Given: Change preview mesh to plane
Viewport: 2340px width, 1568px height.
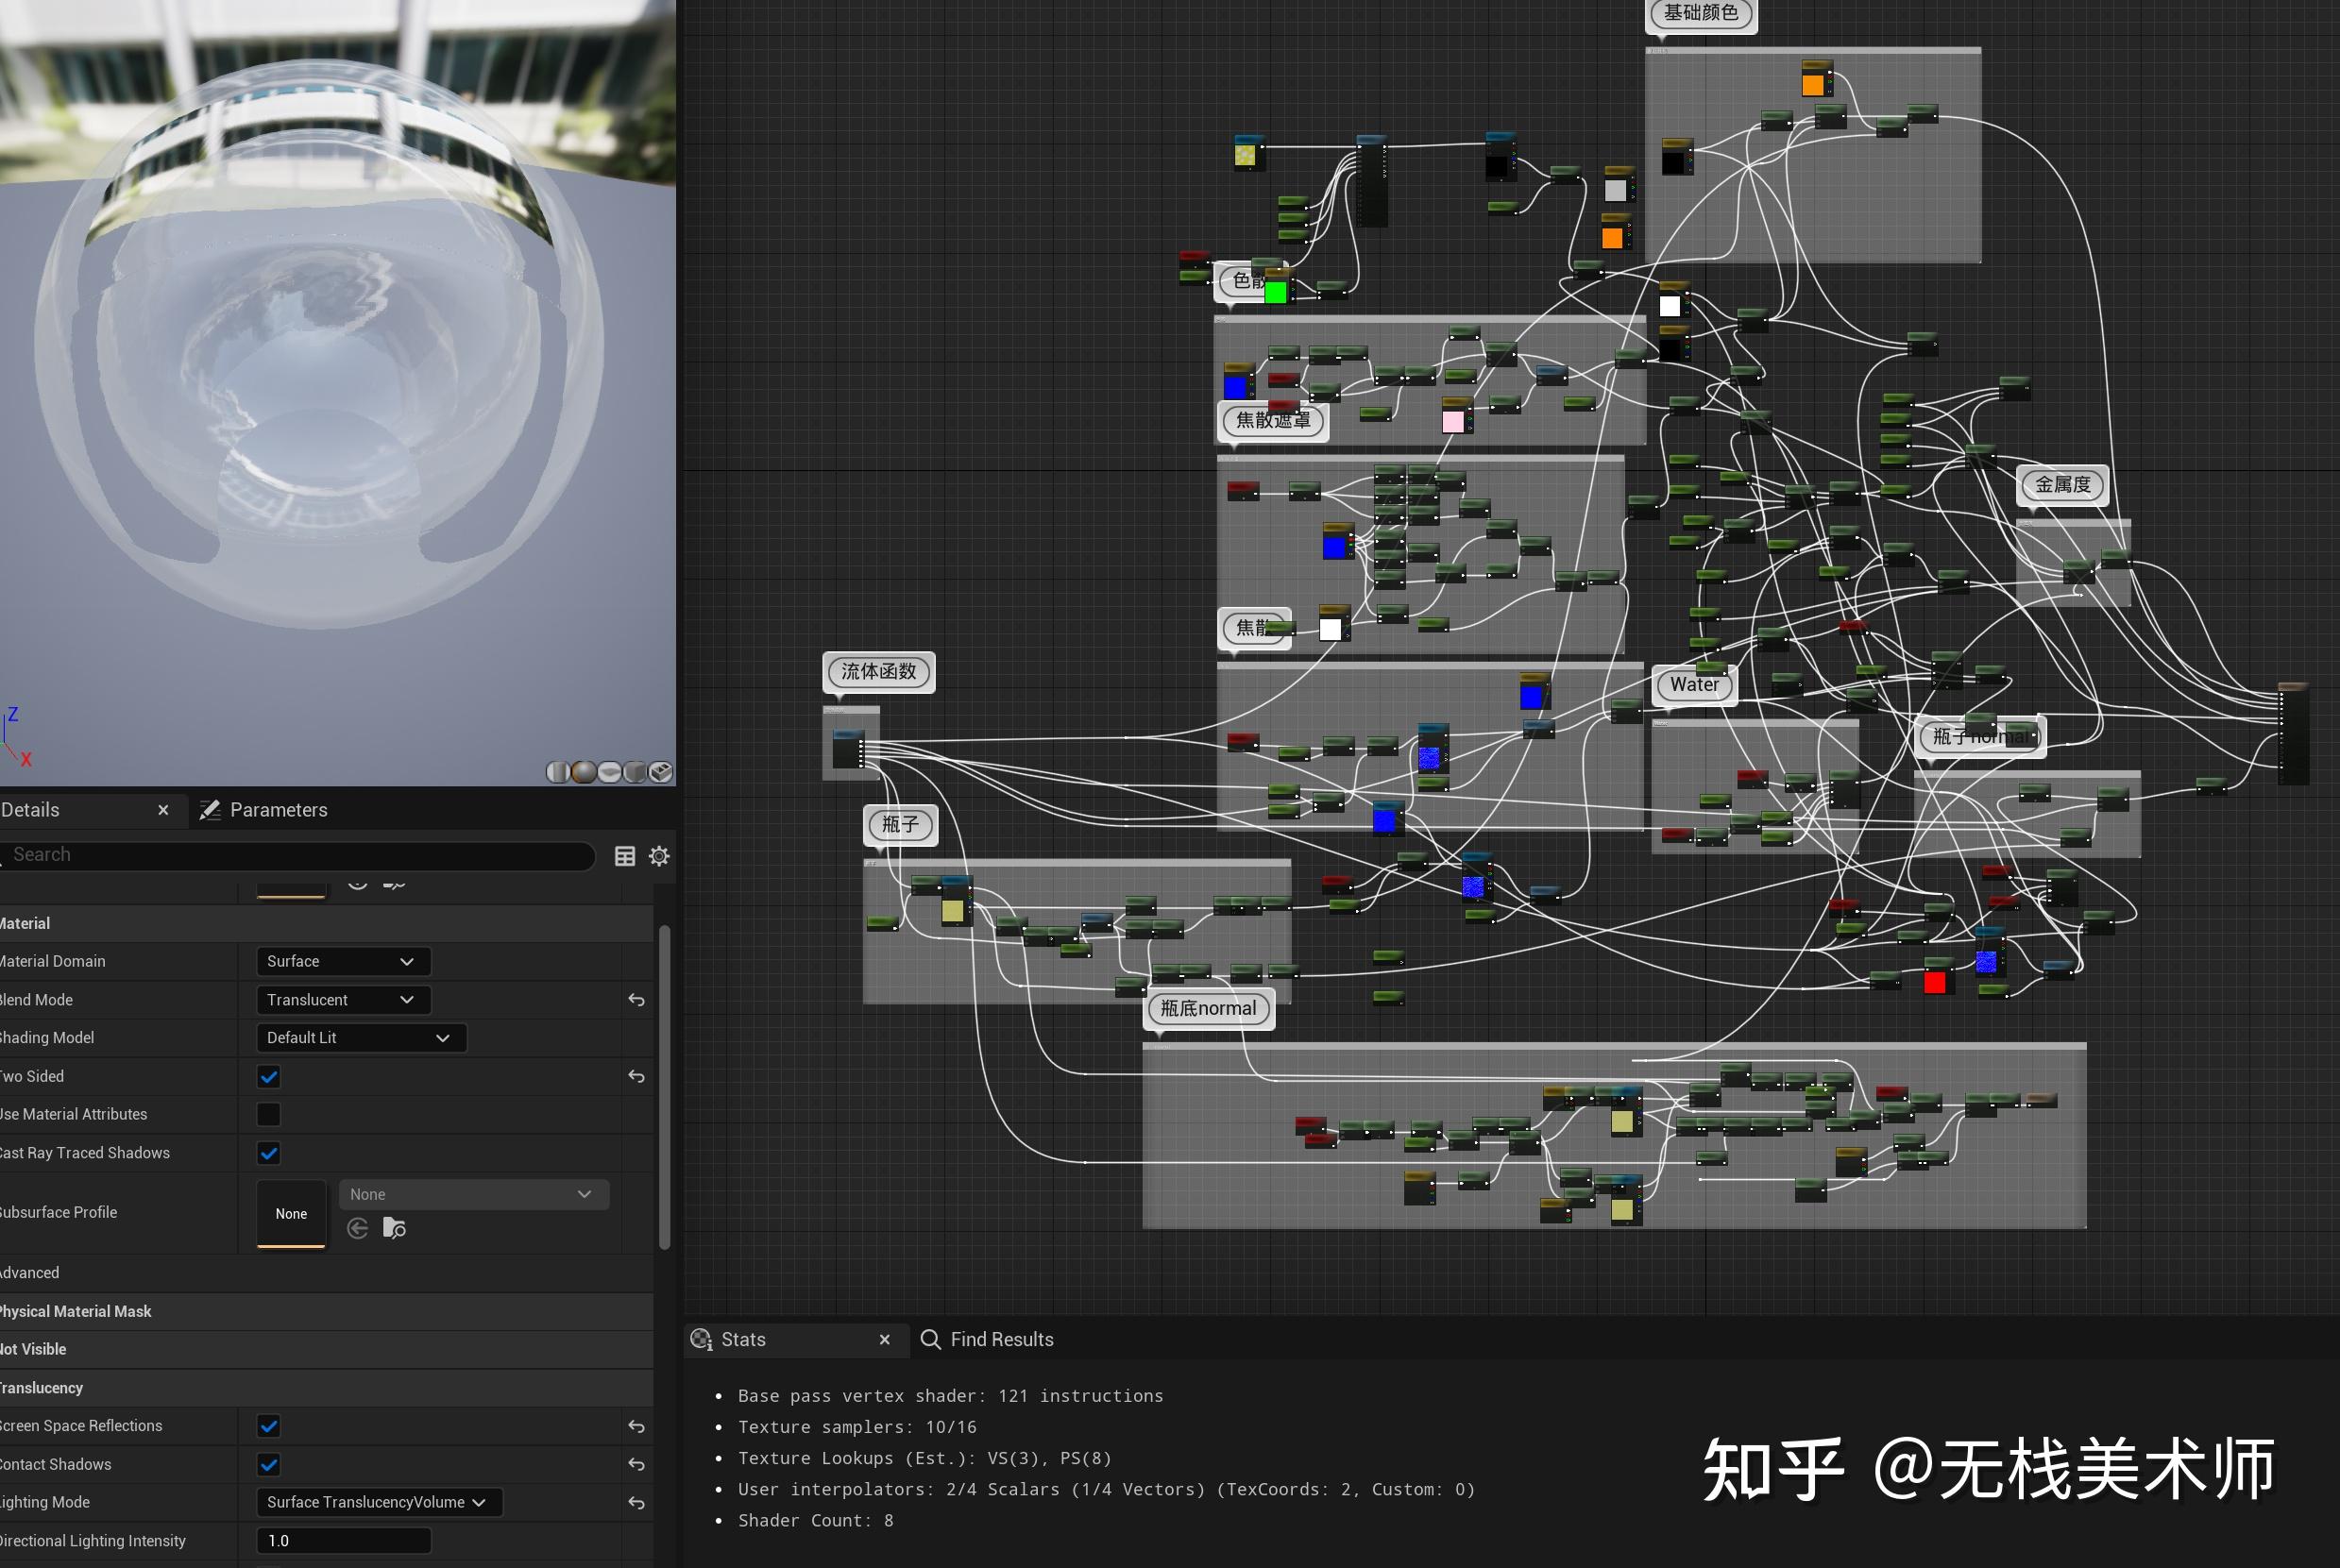Looking at the screenshot, I should (609, 773).
